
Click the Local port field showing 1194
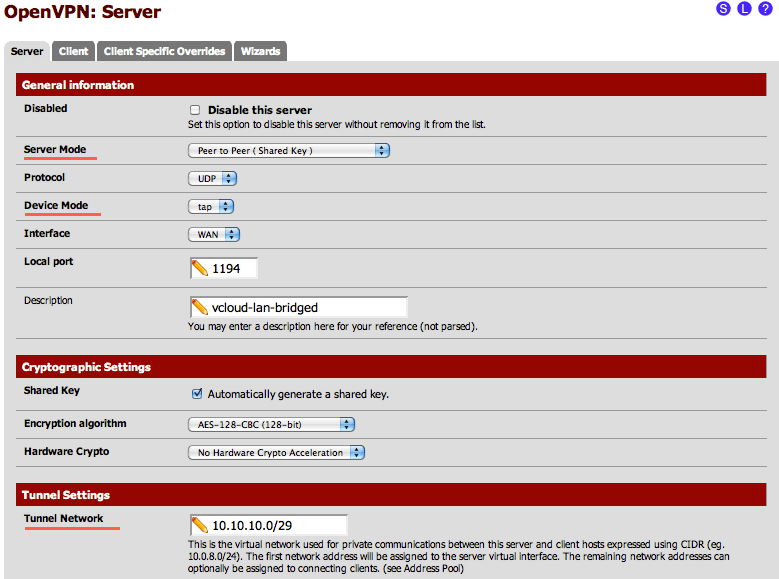point(224,268)
